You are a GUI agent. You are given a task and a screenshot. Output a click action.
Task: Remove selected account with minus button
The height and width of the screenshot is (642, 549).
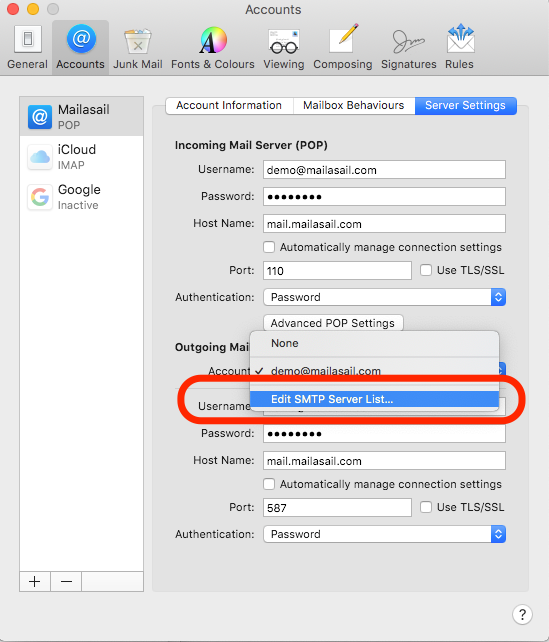pos(66,581)
